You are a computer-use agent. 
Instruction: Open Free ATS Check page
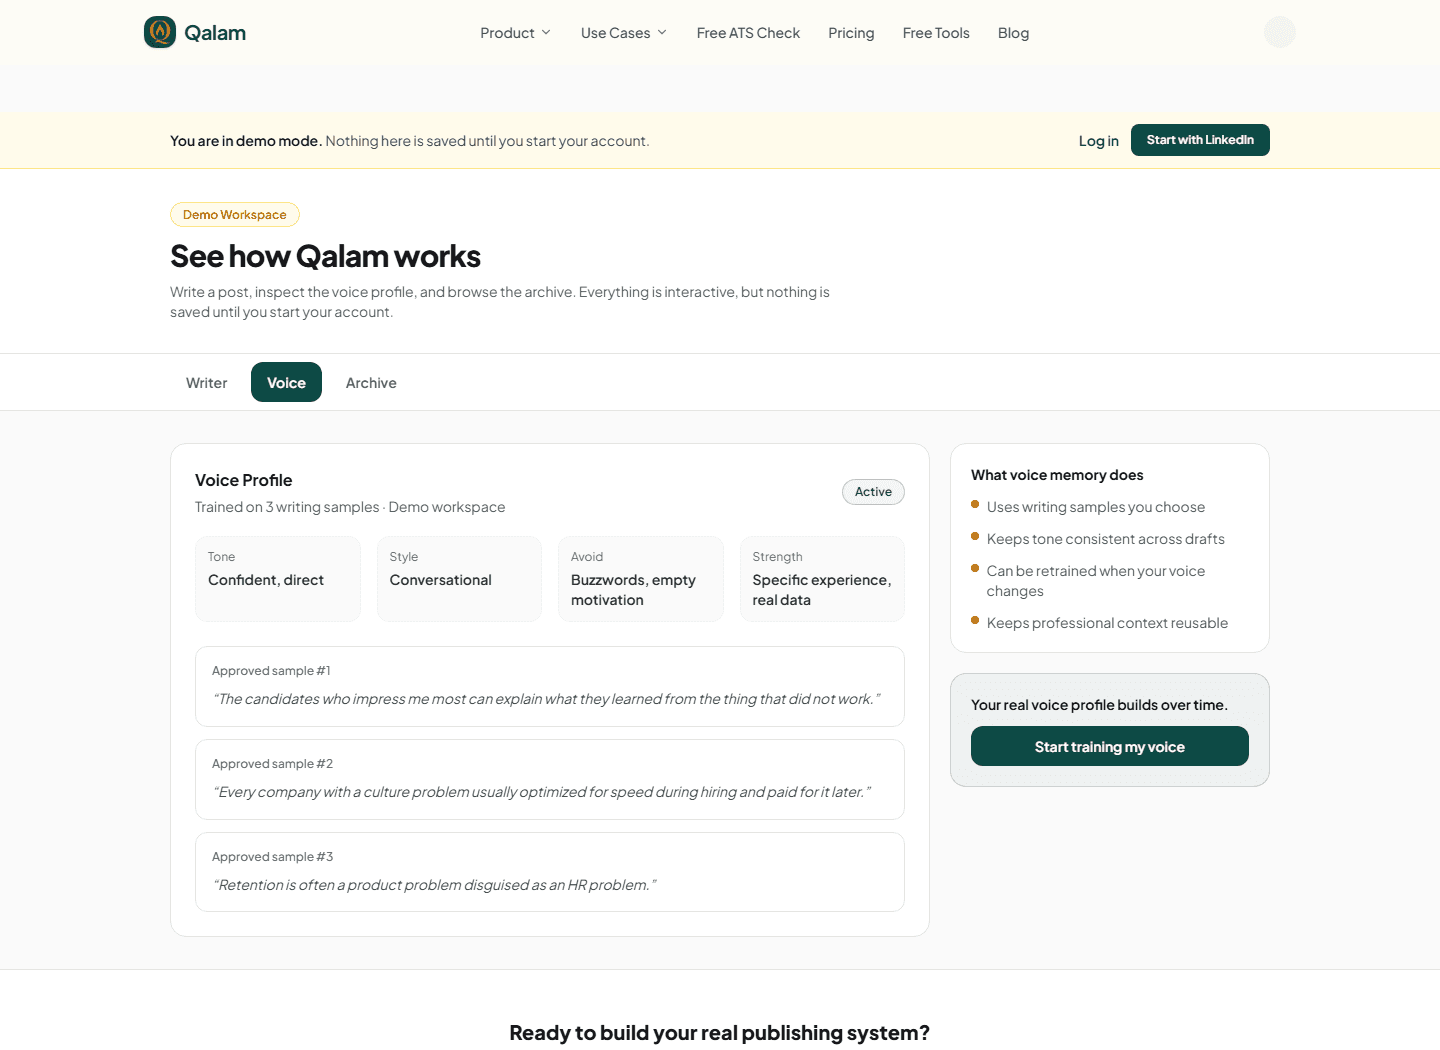pos(748,33)
